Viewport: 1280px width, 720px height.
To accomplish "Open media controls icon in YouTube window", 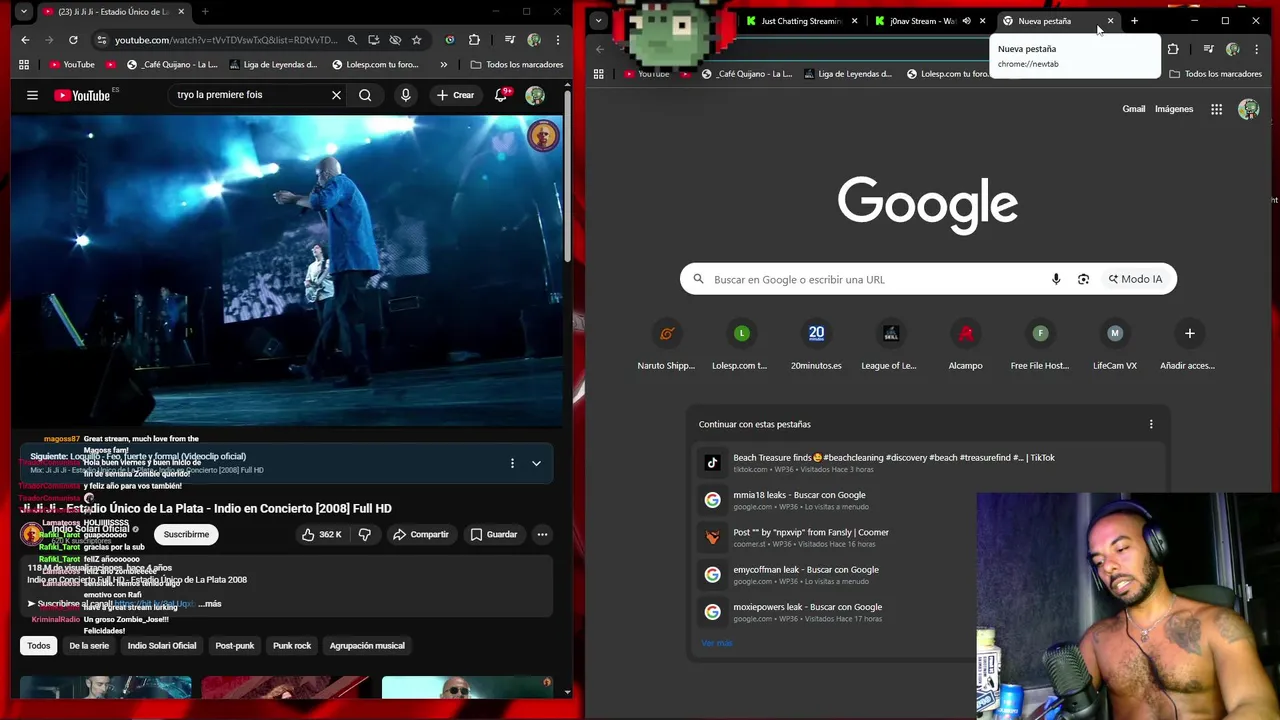I will 509,40.
